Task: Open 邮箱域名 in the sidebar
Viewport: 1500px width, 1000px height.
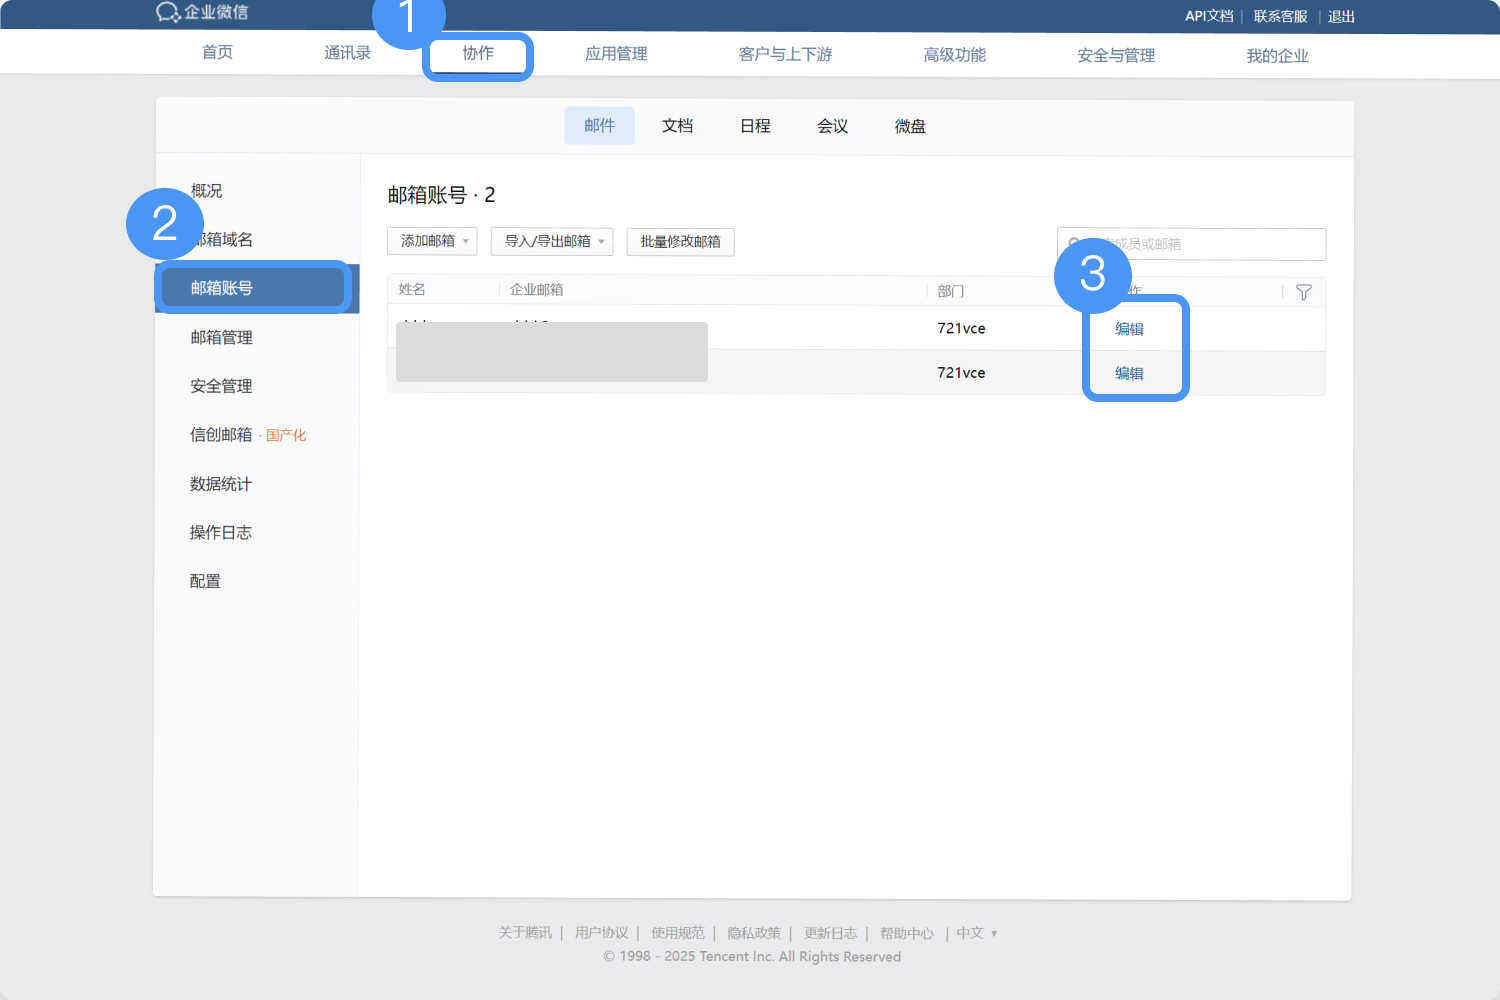Action: tap(222, 239)
